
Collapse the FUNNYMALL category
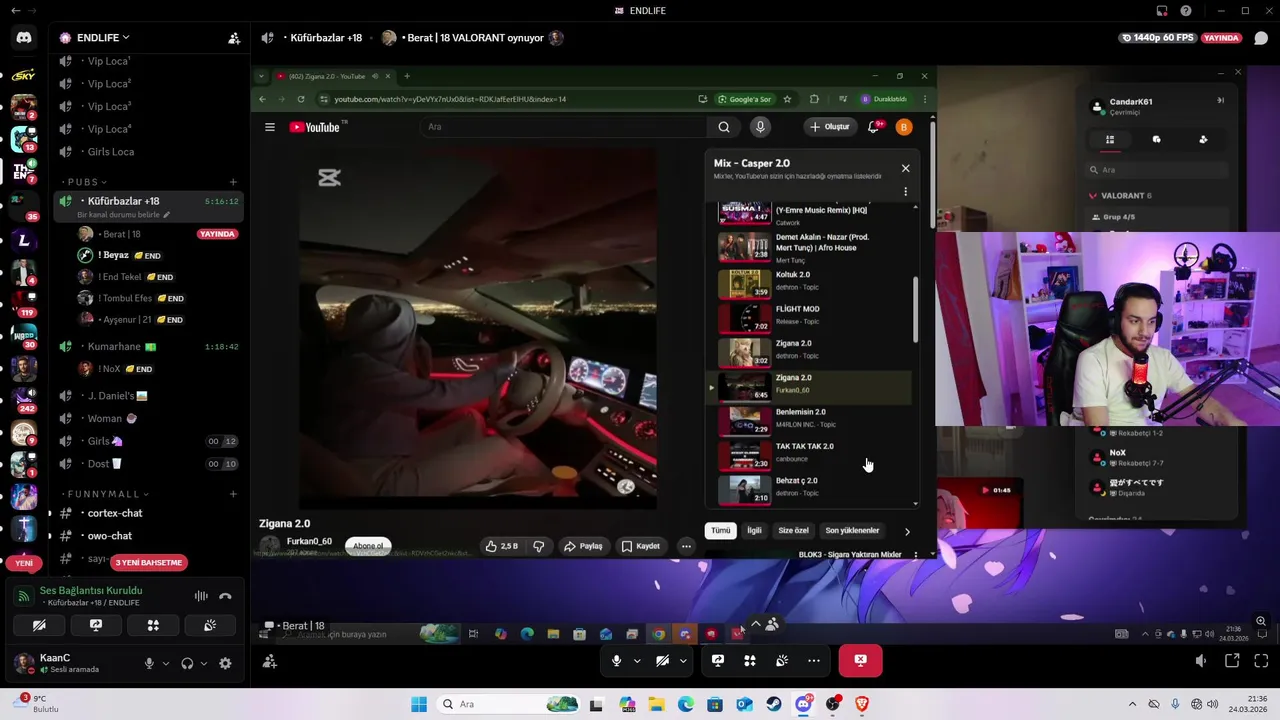107,494
